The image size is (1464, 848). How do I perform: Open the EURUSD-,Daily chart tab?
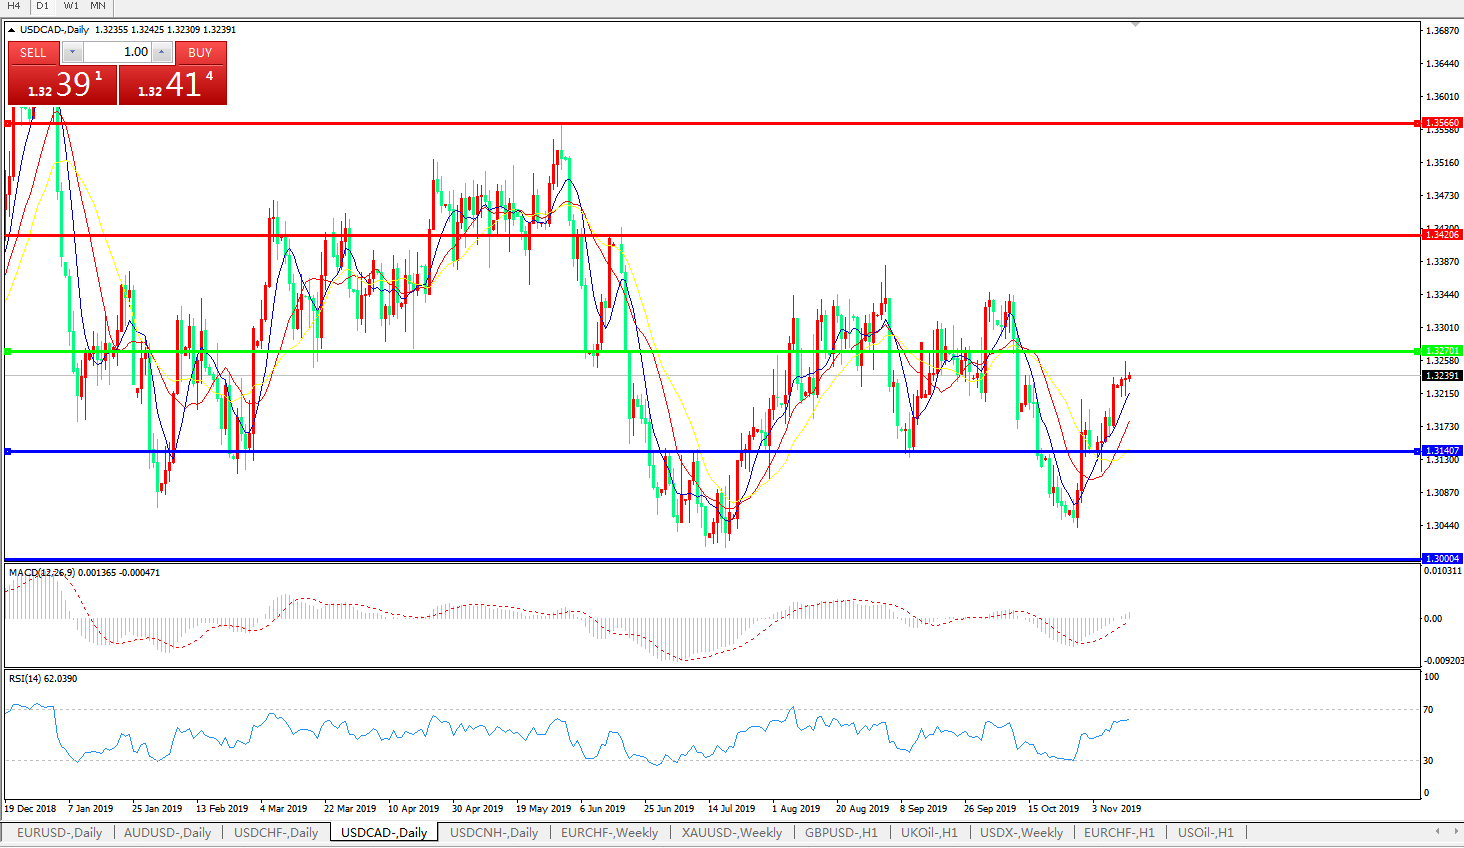pyautogui.click(x=59, y=832)
